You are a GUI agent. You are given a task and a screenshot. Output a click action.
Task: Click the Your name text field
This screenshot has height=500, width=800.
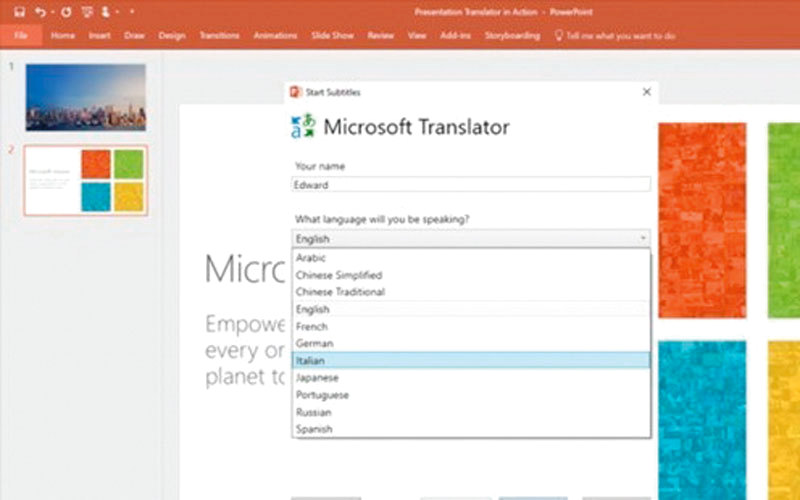(x=471, y=184)
